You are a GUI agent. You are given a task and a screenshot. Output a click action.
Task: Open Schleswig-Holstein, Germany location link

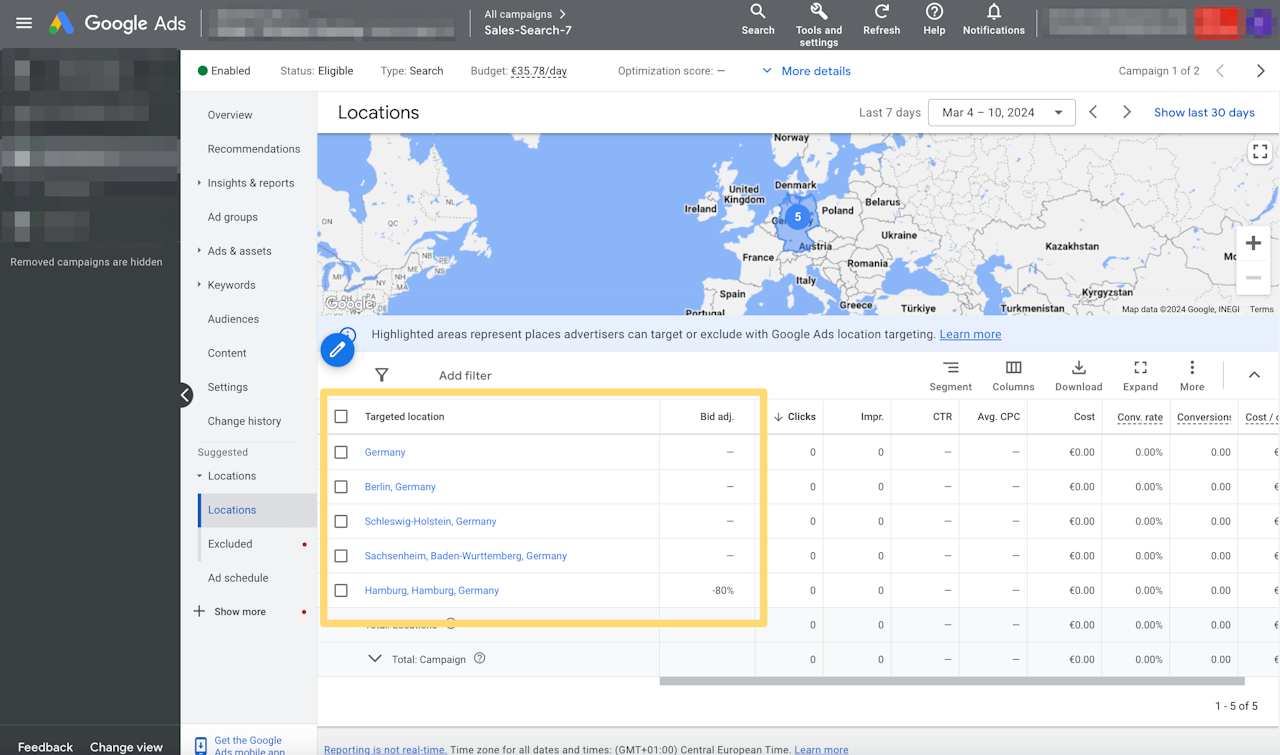[430, 522]
